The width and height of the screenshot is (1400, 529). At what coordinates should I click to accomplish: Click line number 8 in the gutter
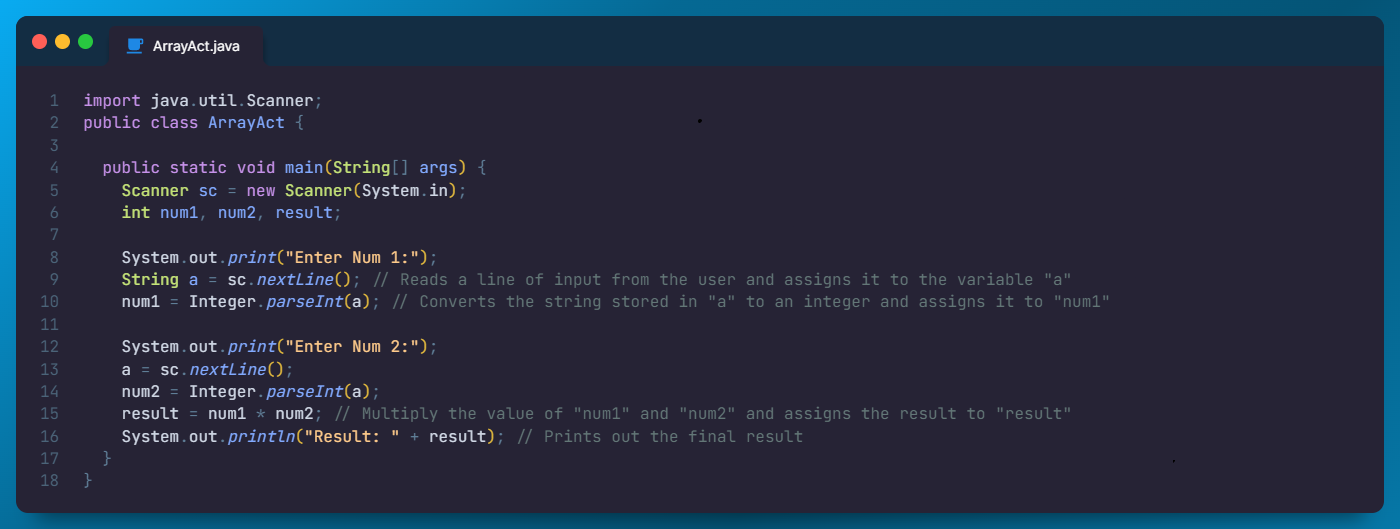click(x=53, y=257)
